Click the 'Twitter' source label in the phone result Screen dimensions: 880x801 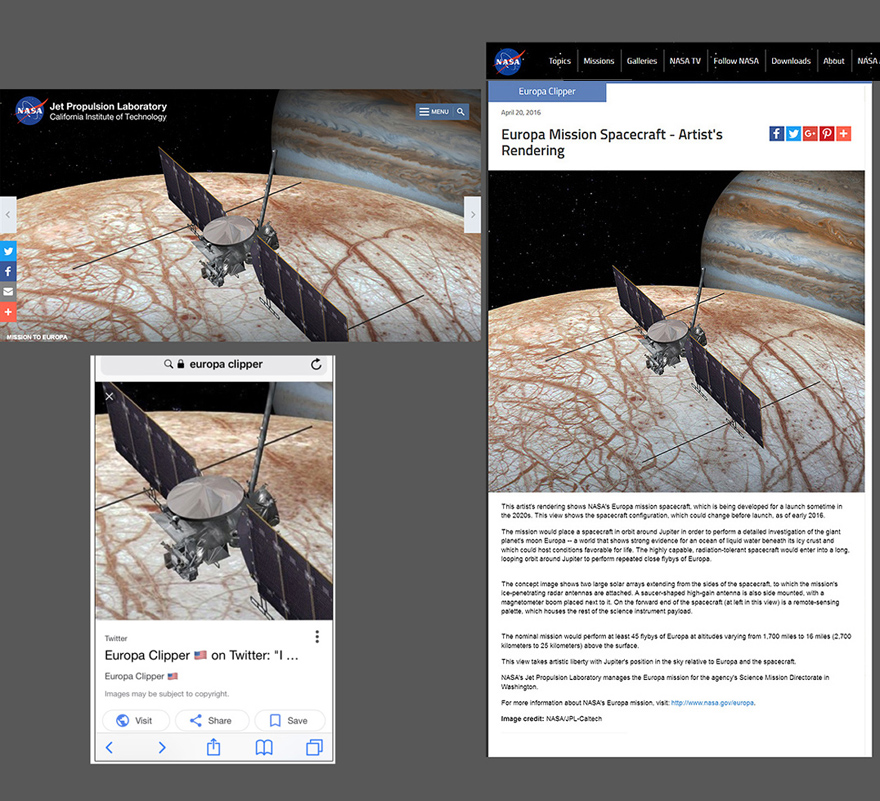[116, 638]
